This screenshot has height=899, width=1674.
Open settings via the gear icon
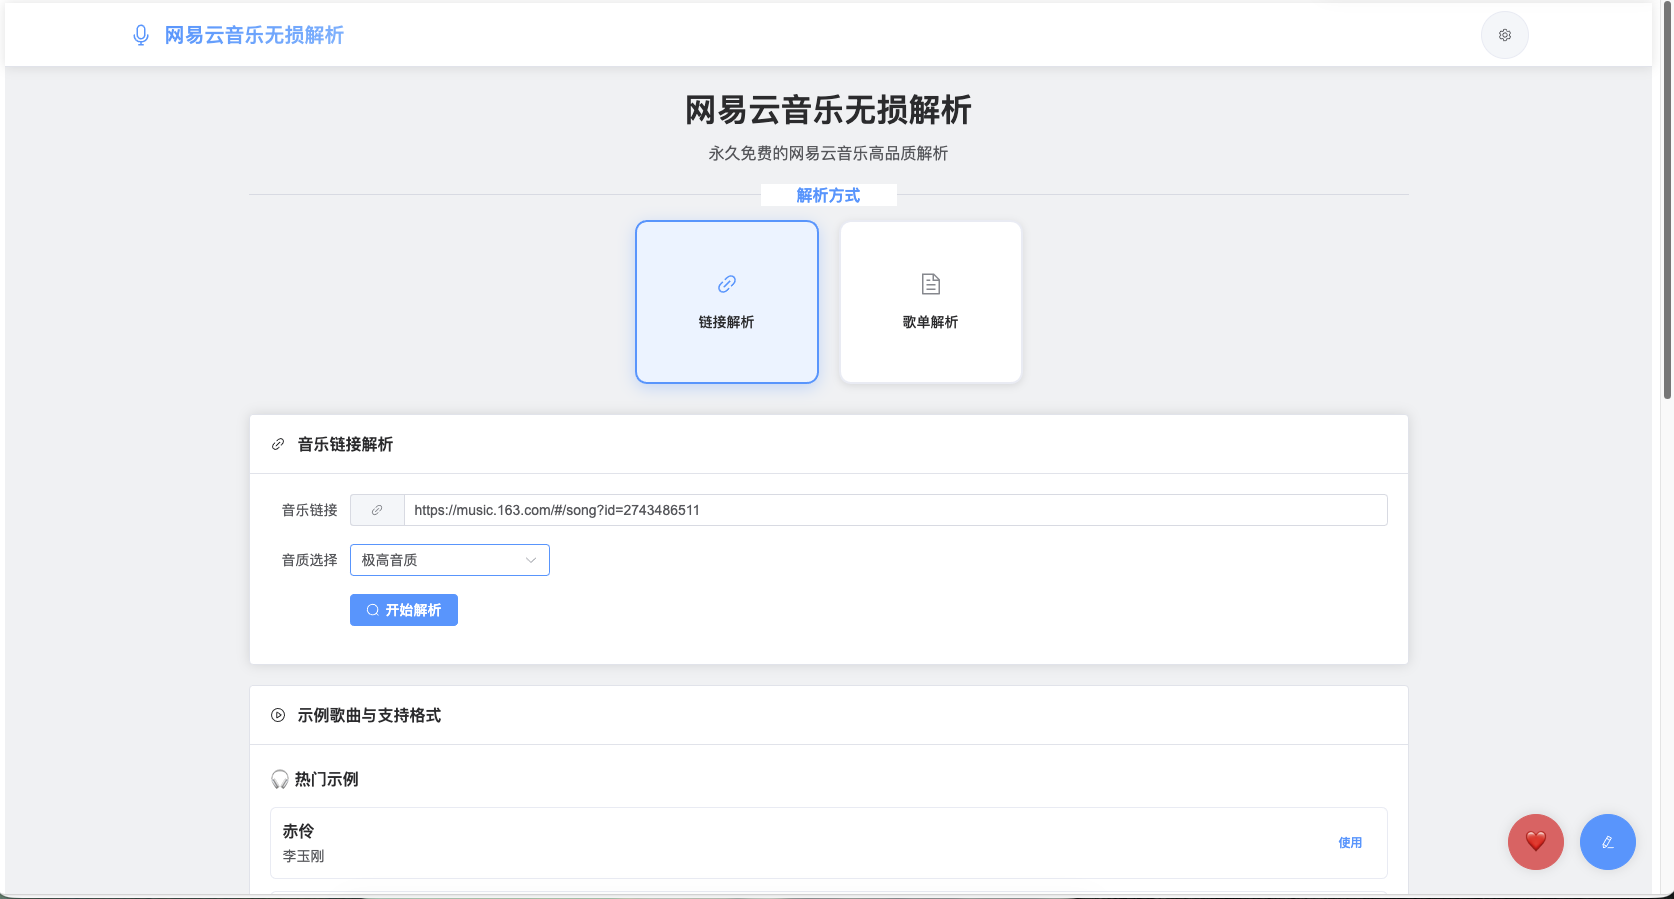click(x=1504, y=35)
